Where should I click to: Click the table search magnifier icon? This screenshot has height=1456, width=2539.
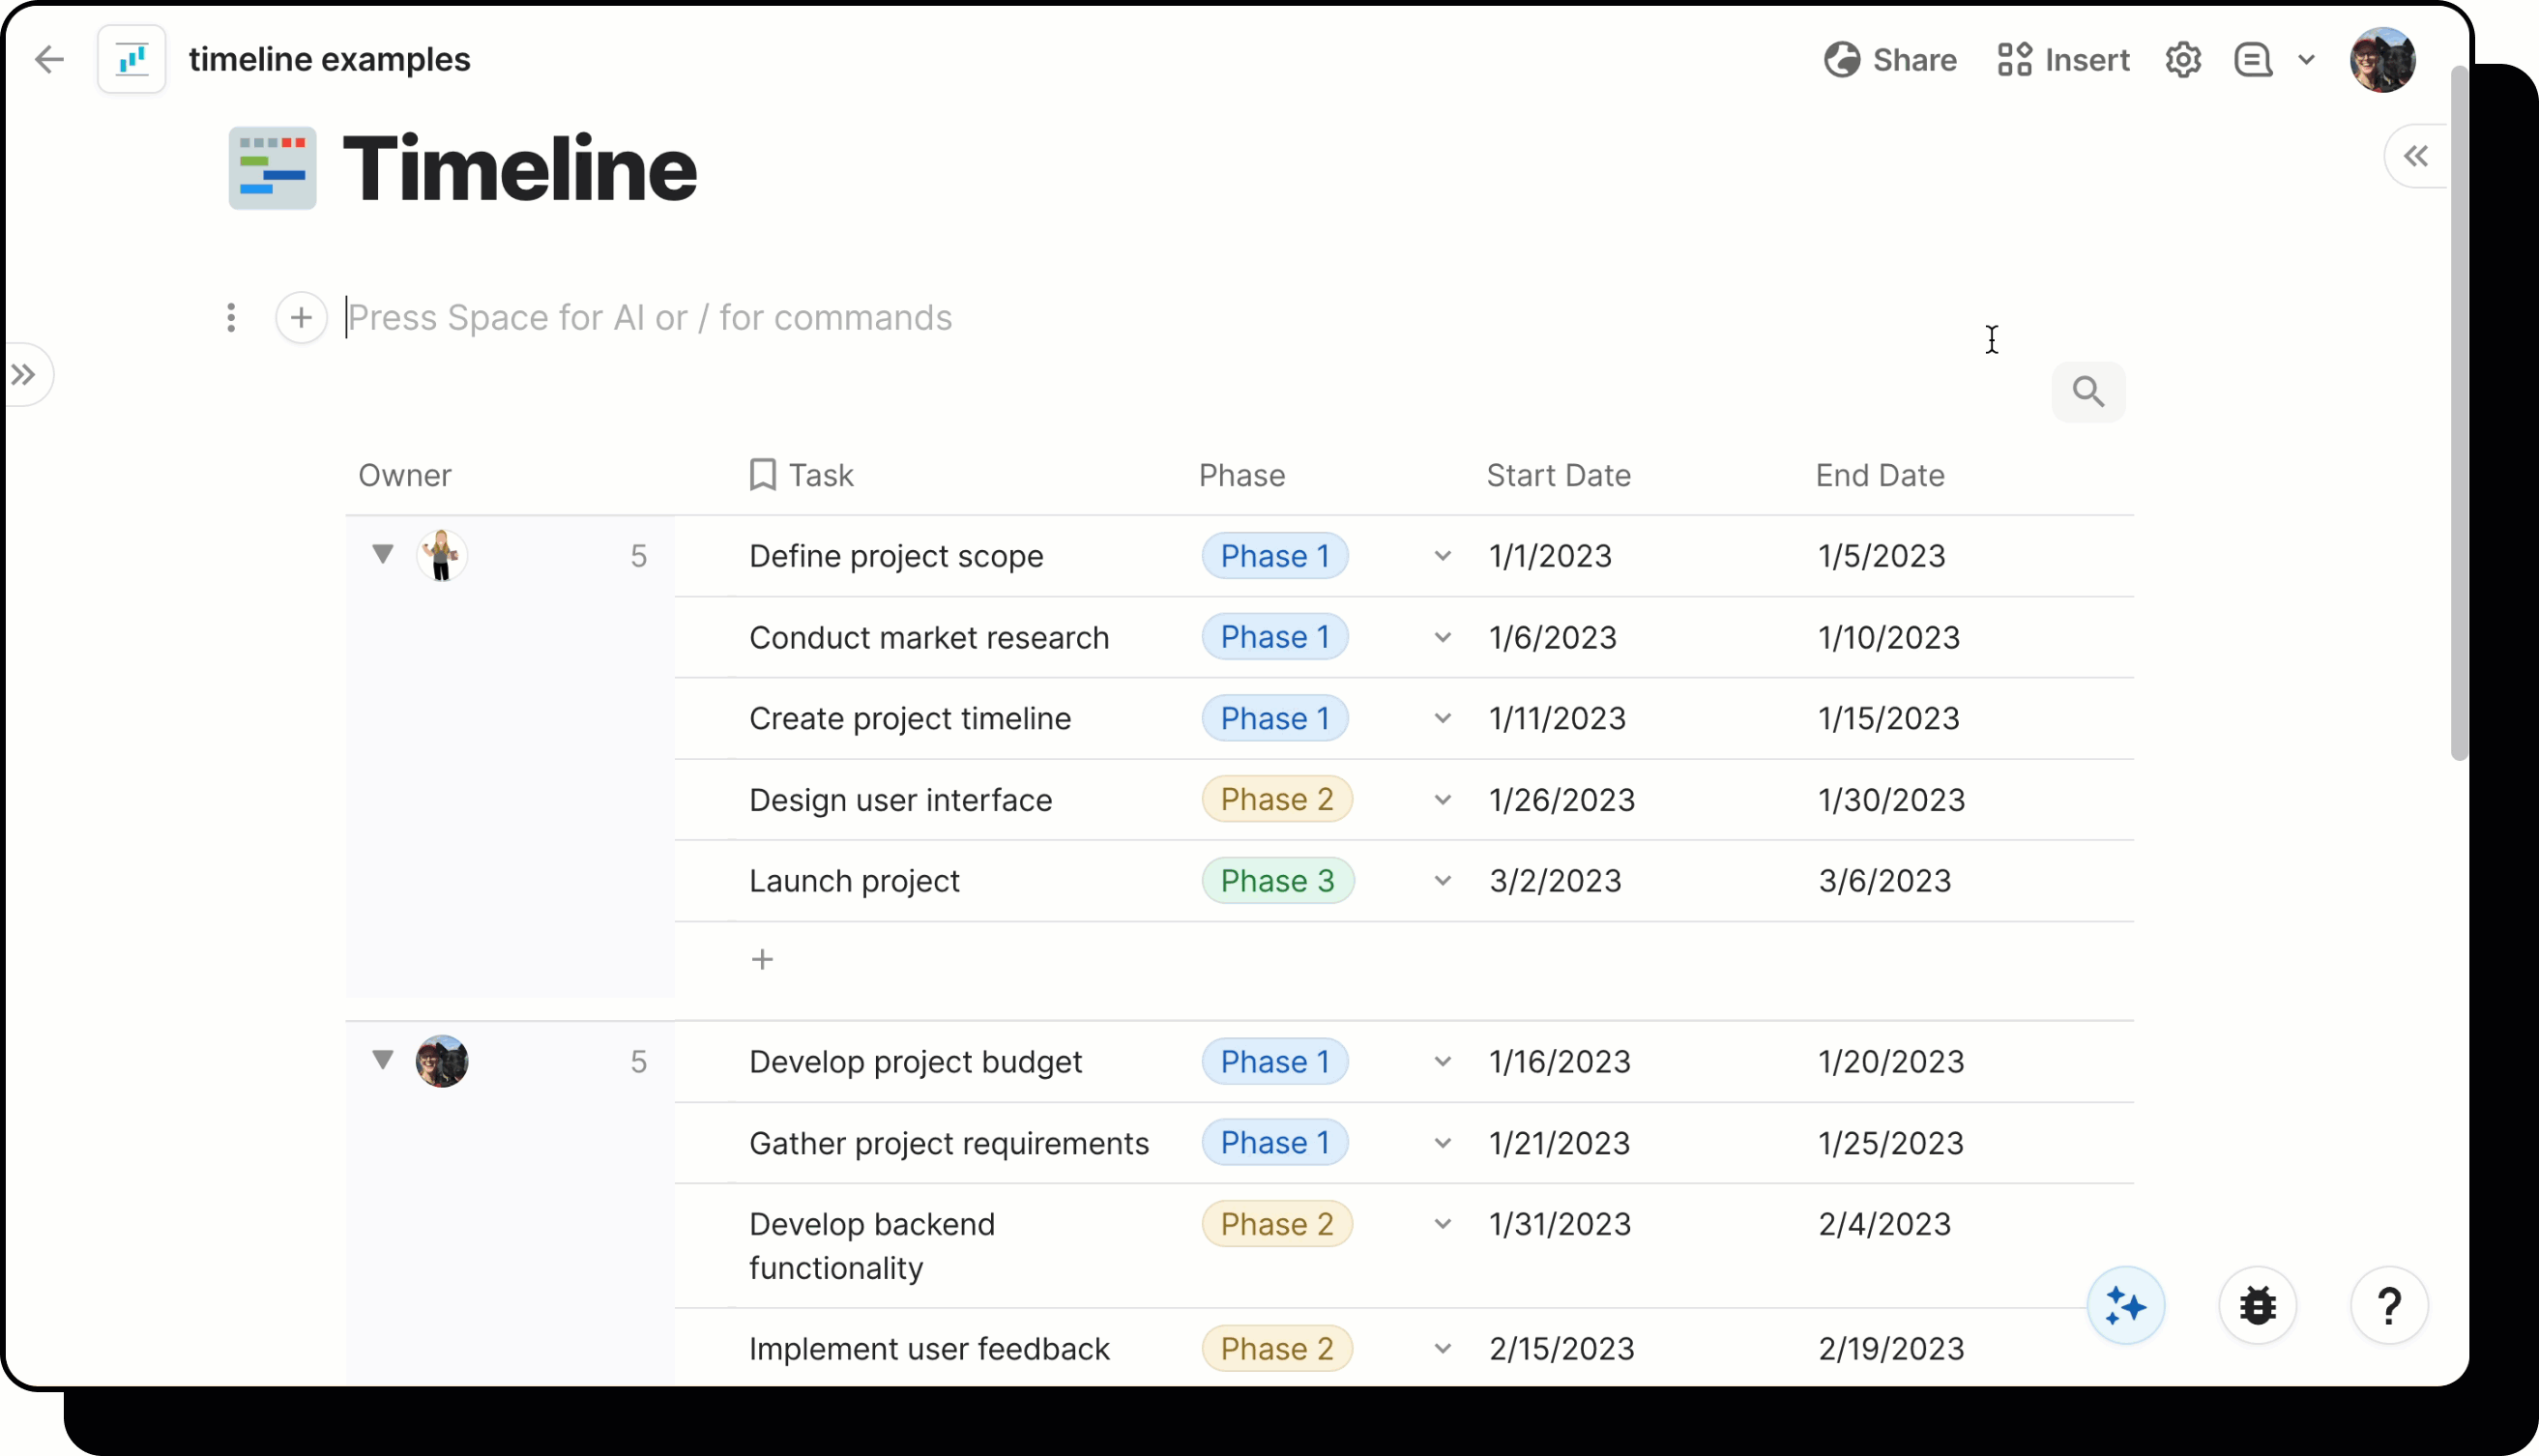click(x=2087, y=391)
